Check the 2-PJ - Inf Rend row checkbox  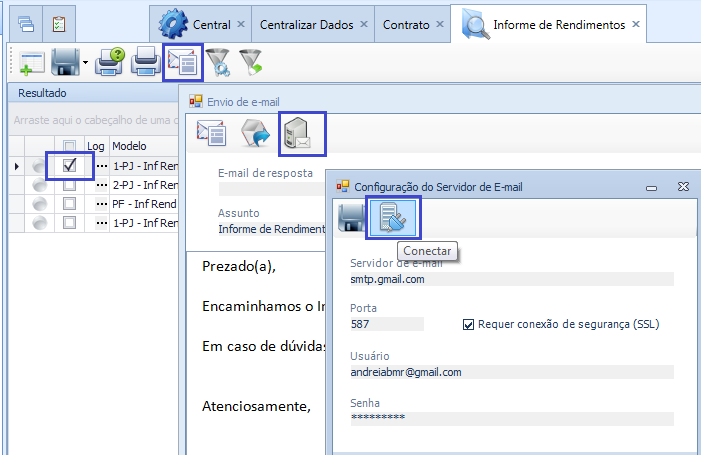[69, 185]
